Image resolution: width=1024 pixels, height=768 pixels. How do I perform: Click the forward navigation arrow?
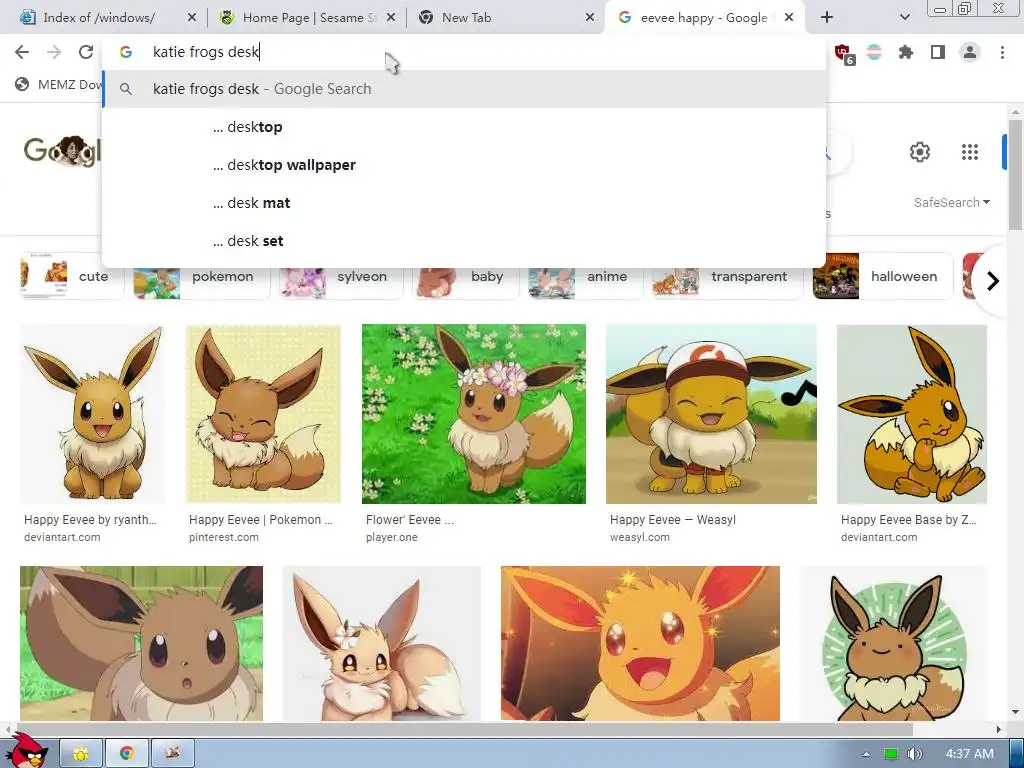(x=54, y=52)
